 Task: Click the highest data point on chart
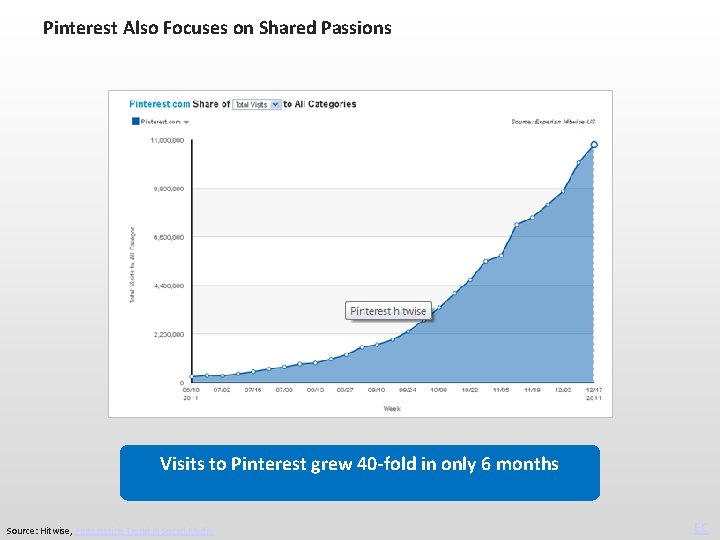[594, 145]
